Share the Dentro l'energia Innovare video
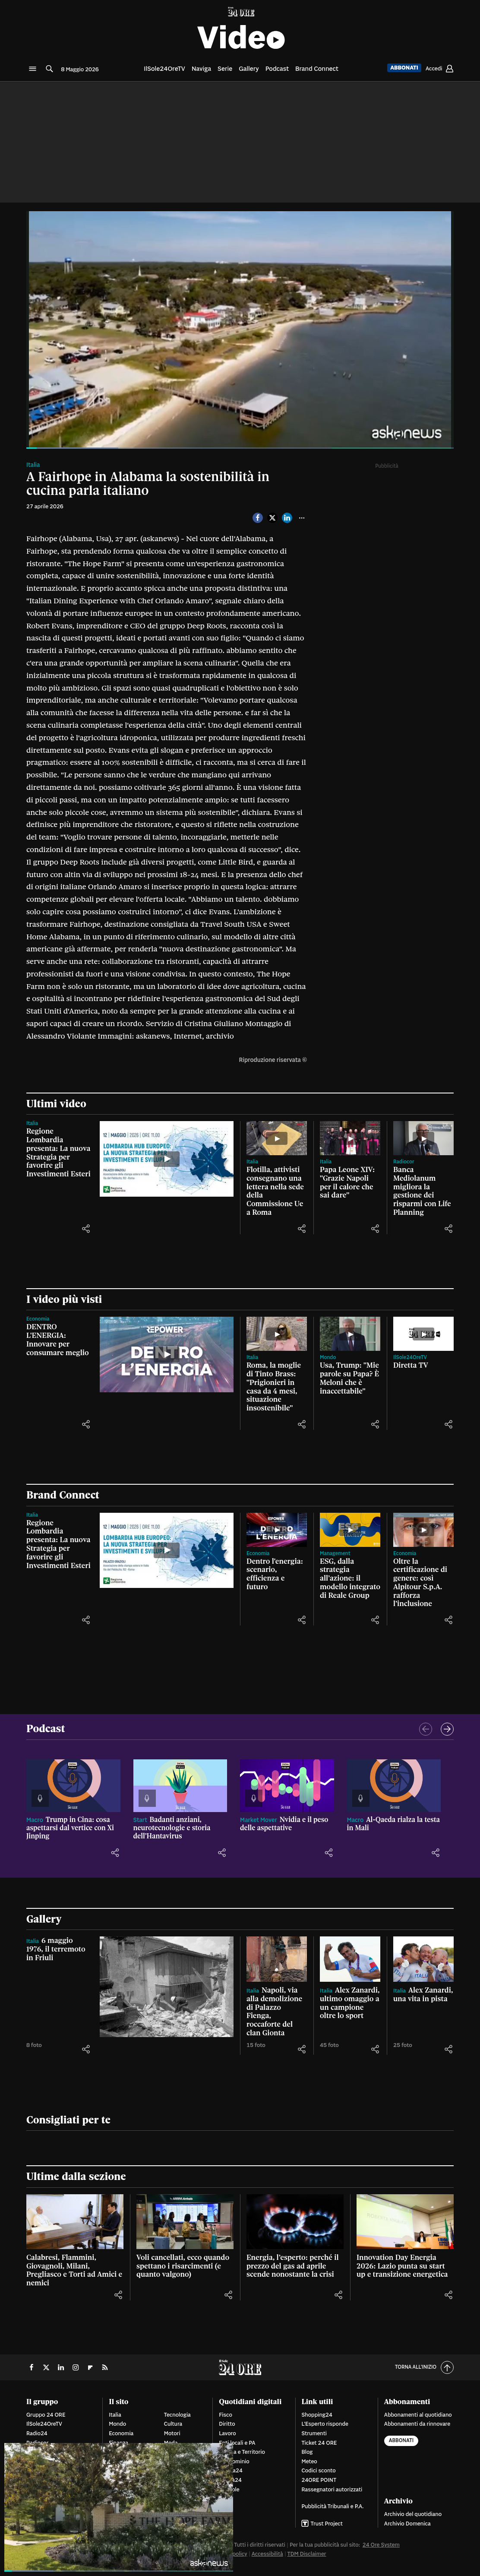This screenshot has width=480, height=2576. [x=86, y=1424]
